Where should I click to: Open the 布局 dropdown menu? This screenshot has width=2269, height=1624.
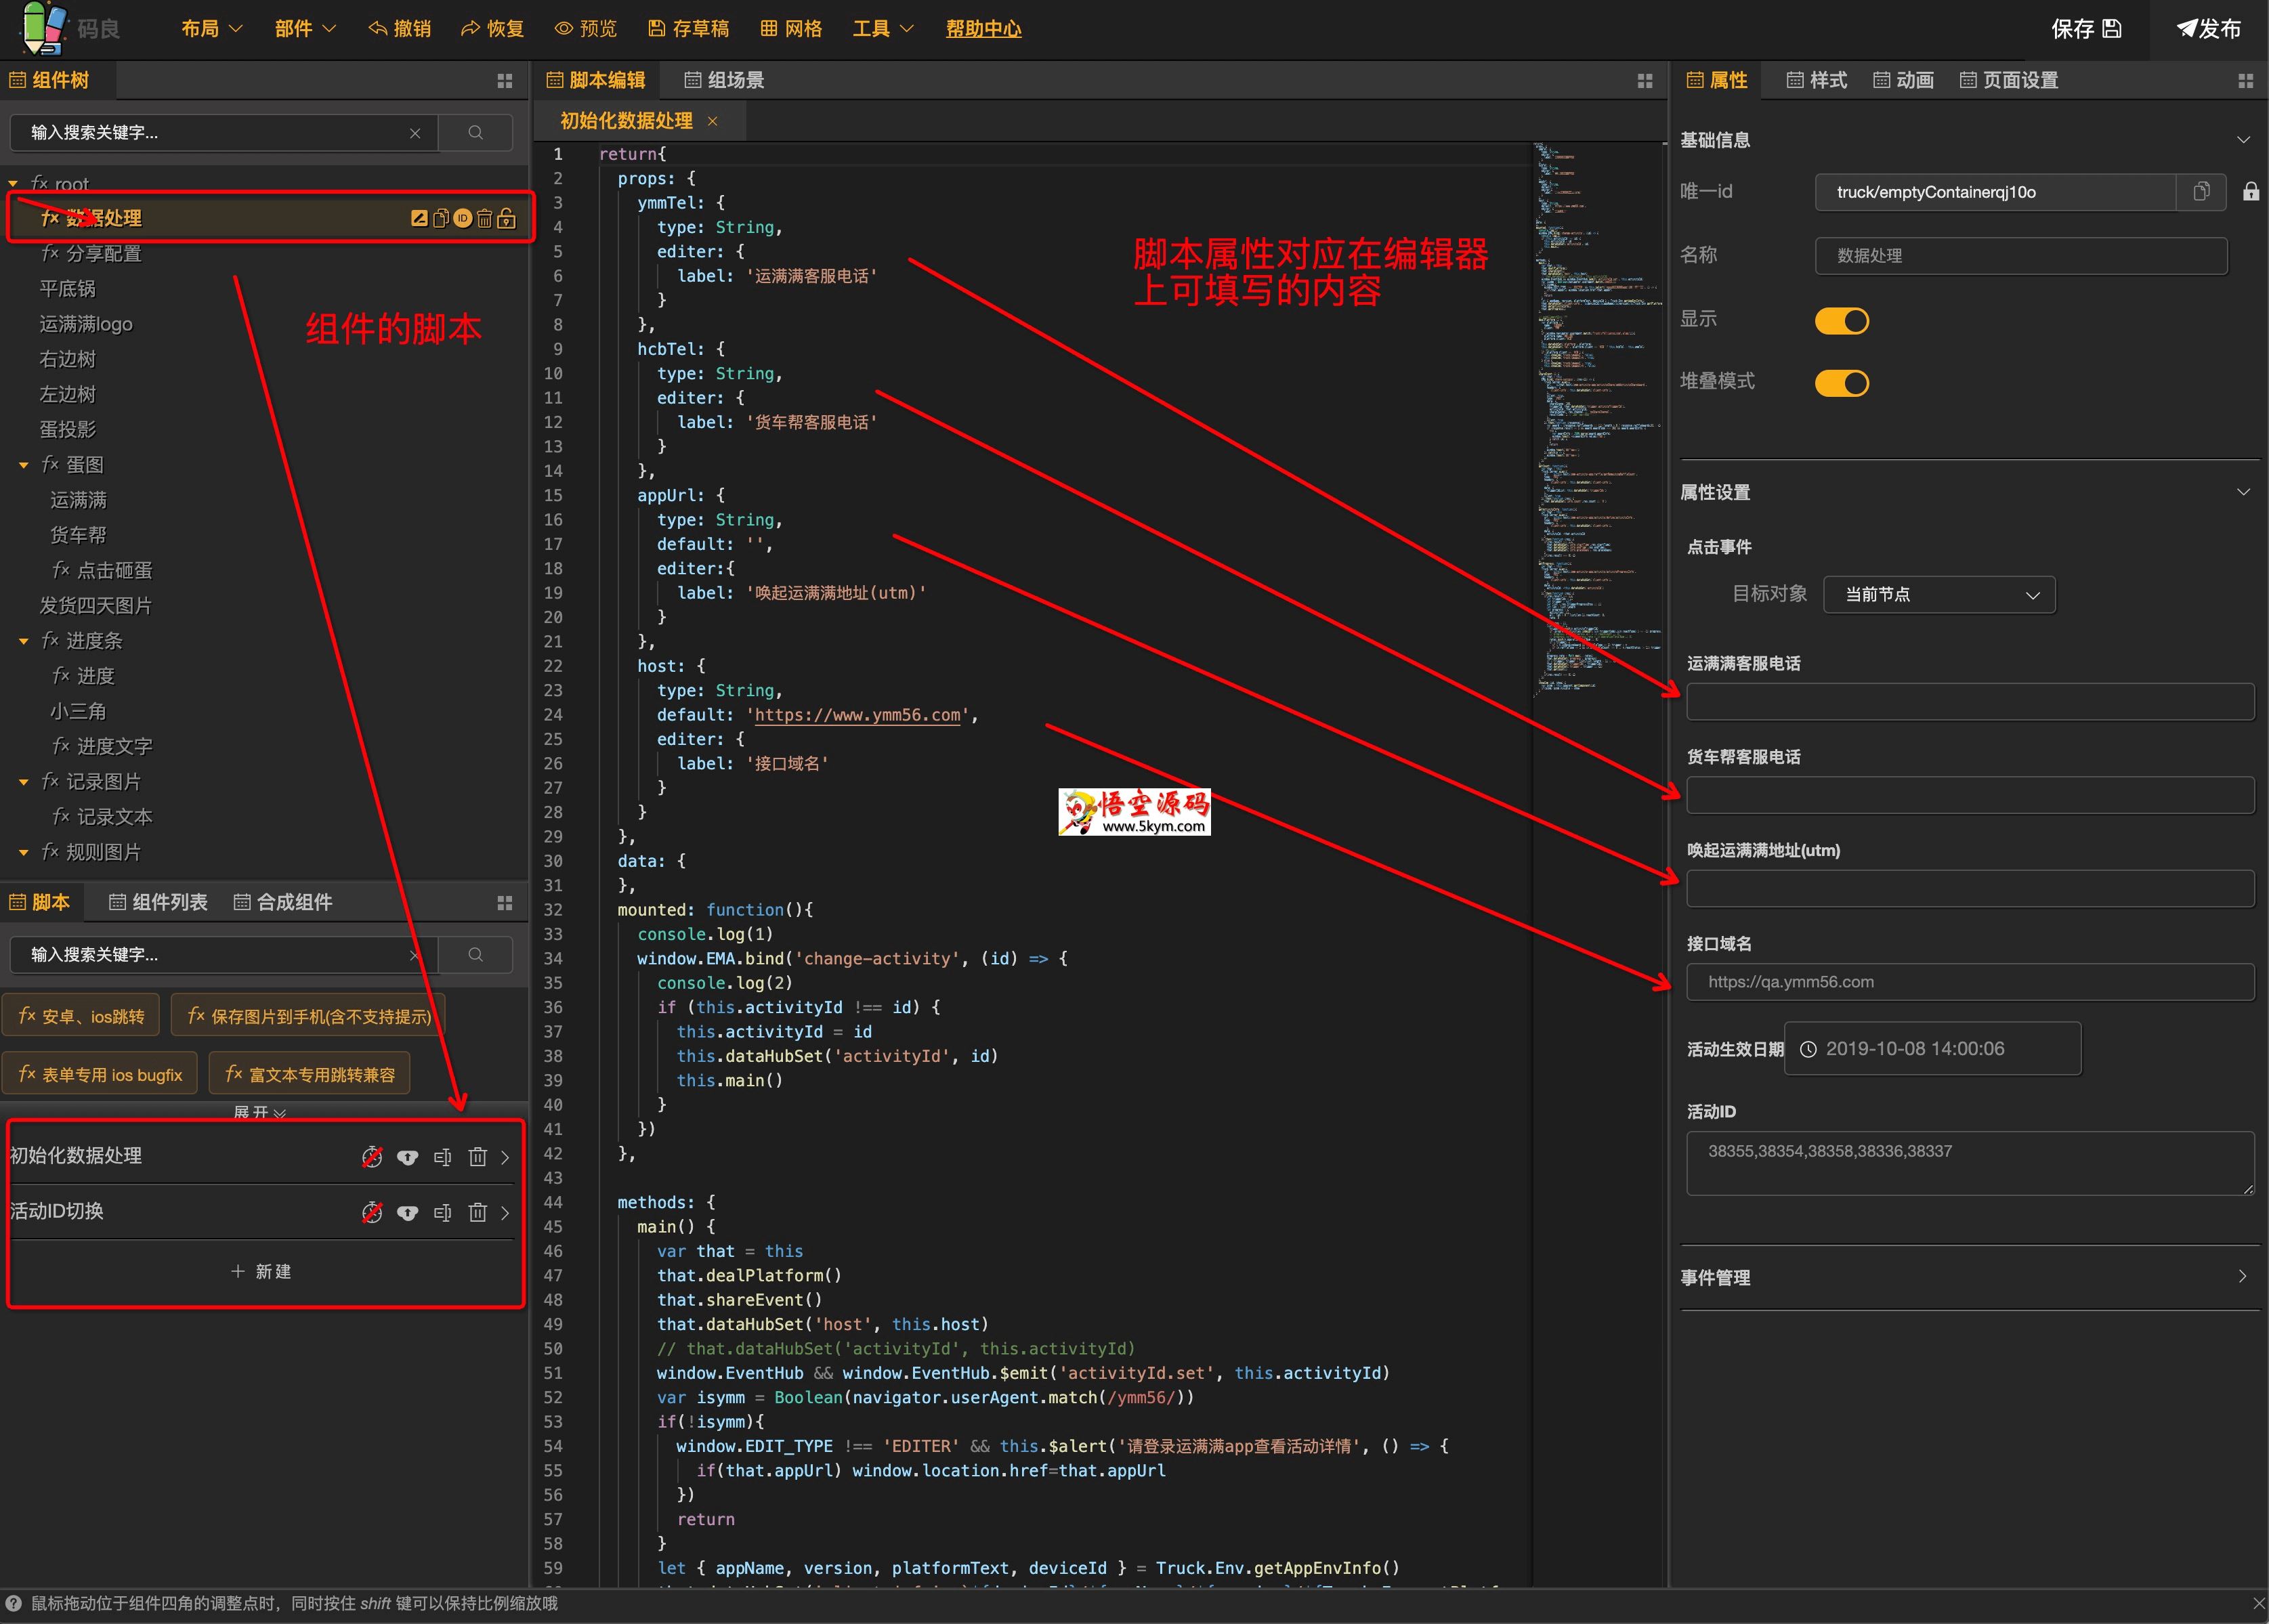click(212, 28)
